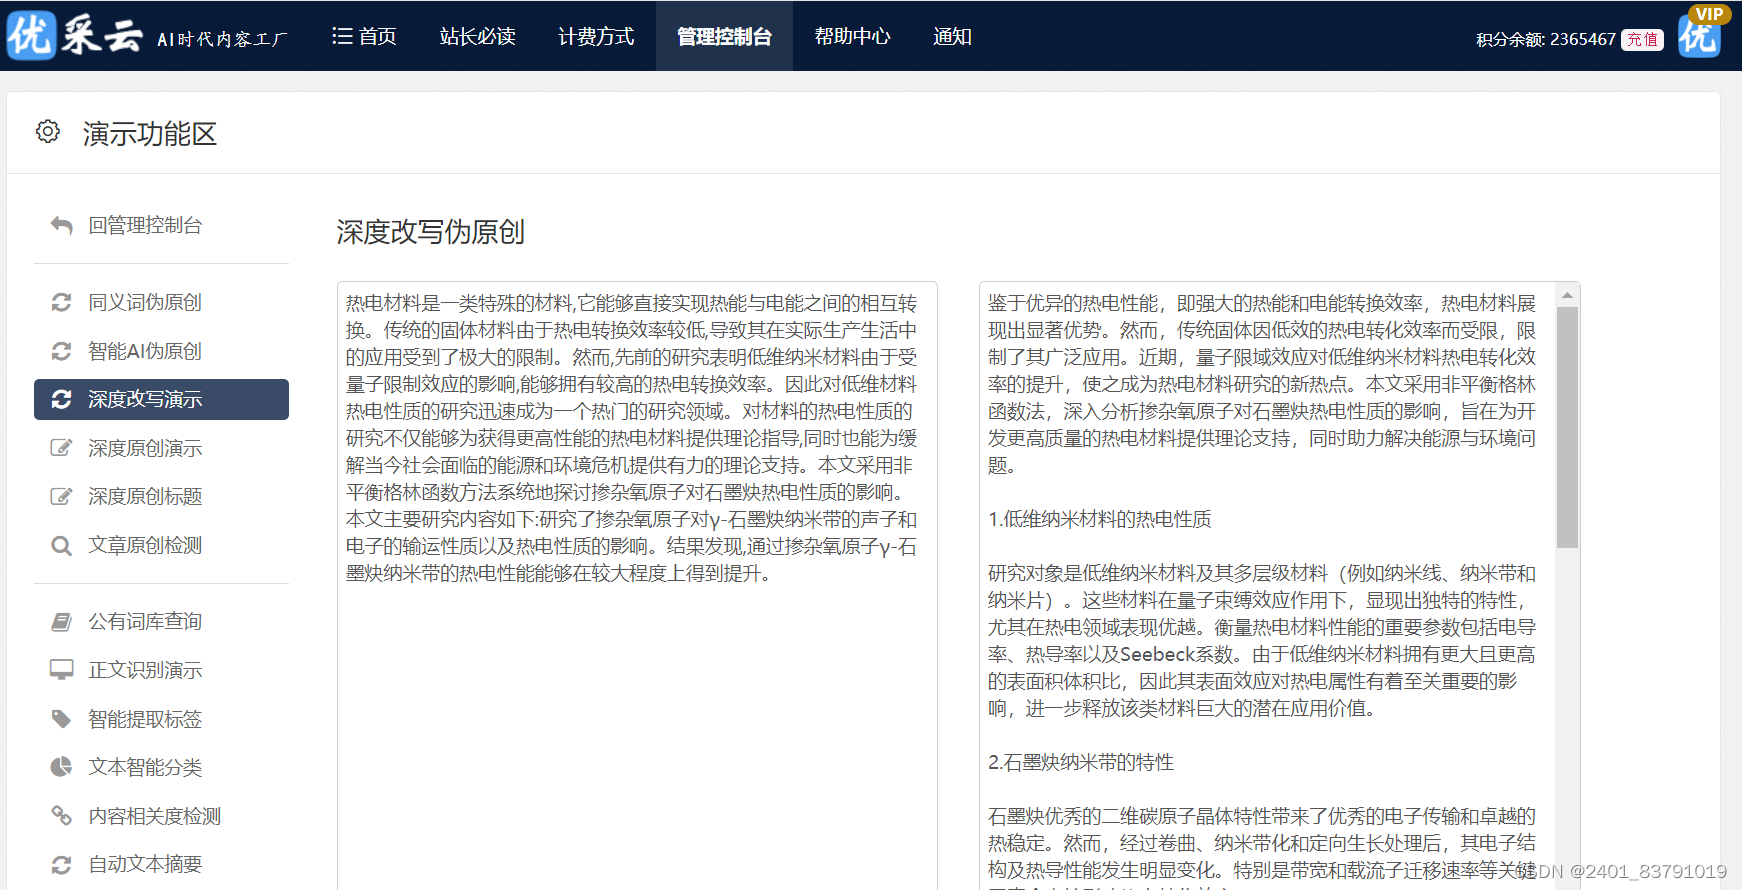Open the 通知 menu item
This screenshot has width=1742, height=890.
point(952,36)
